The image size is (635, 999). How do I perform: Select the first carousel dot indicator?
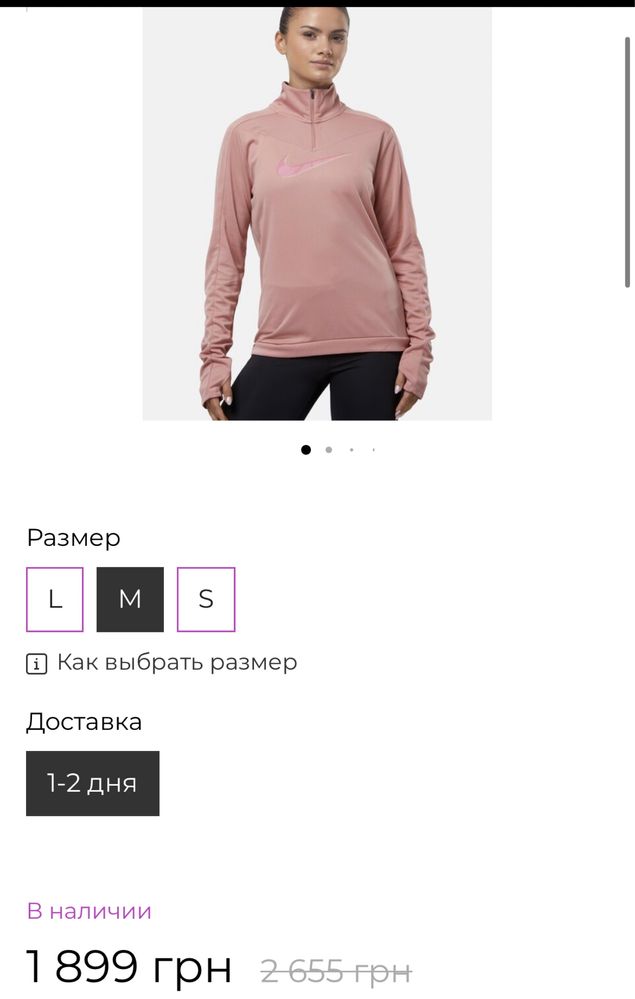point(306,450)
